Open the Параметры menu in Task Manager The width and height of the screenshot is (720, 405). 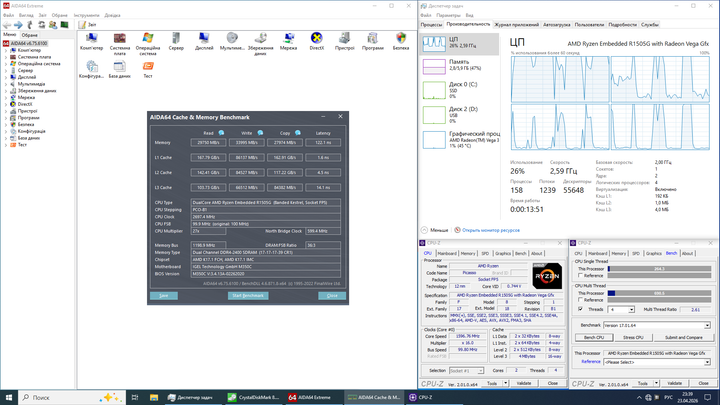coord(448,15)
